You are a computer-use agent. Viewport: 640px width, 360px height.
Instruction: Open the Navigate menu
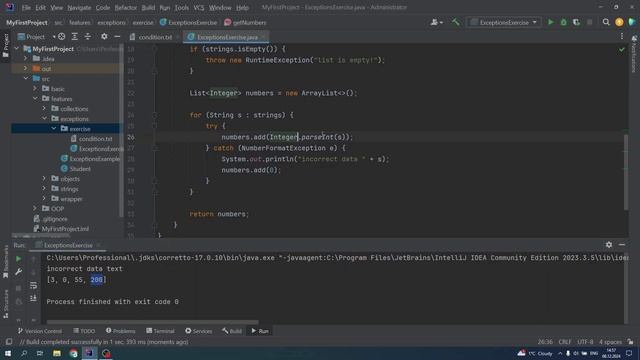pyautogui.click(x=79, y=8)
